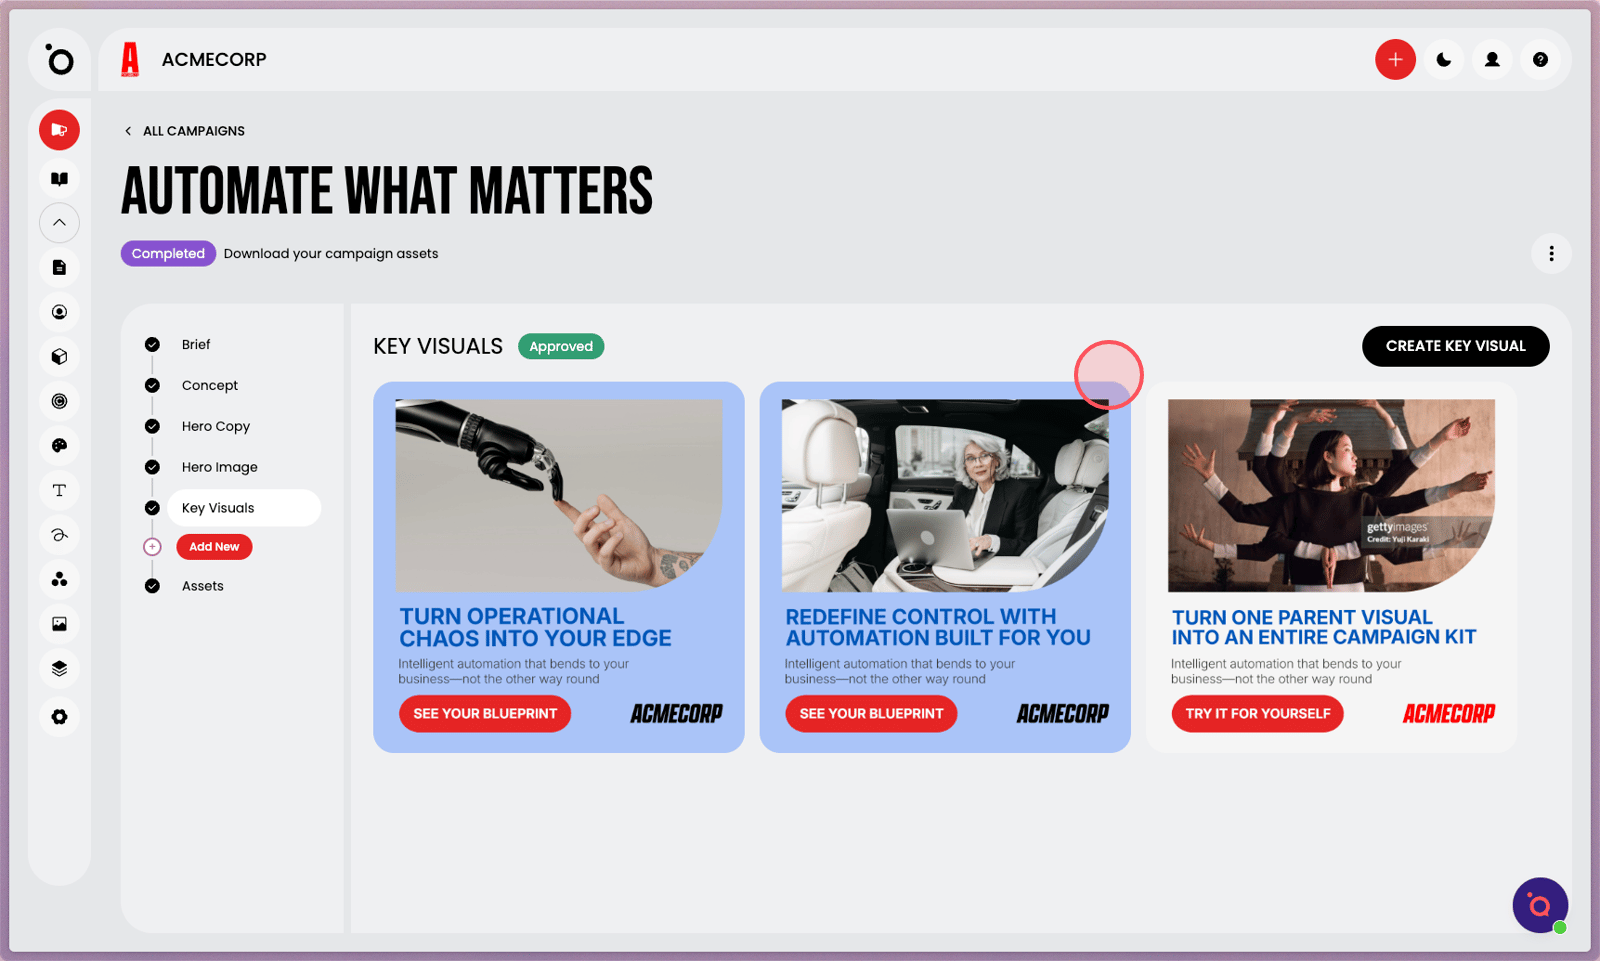Click the Assets step checkmark
Image resolution: width=1600 pixels, height=961 pixels.
coord(152,586)
